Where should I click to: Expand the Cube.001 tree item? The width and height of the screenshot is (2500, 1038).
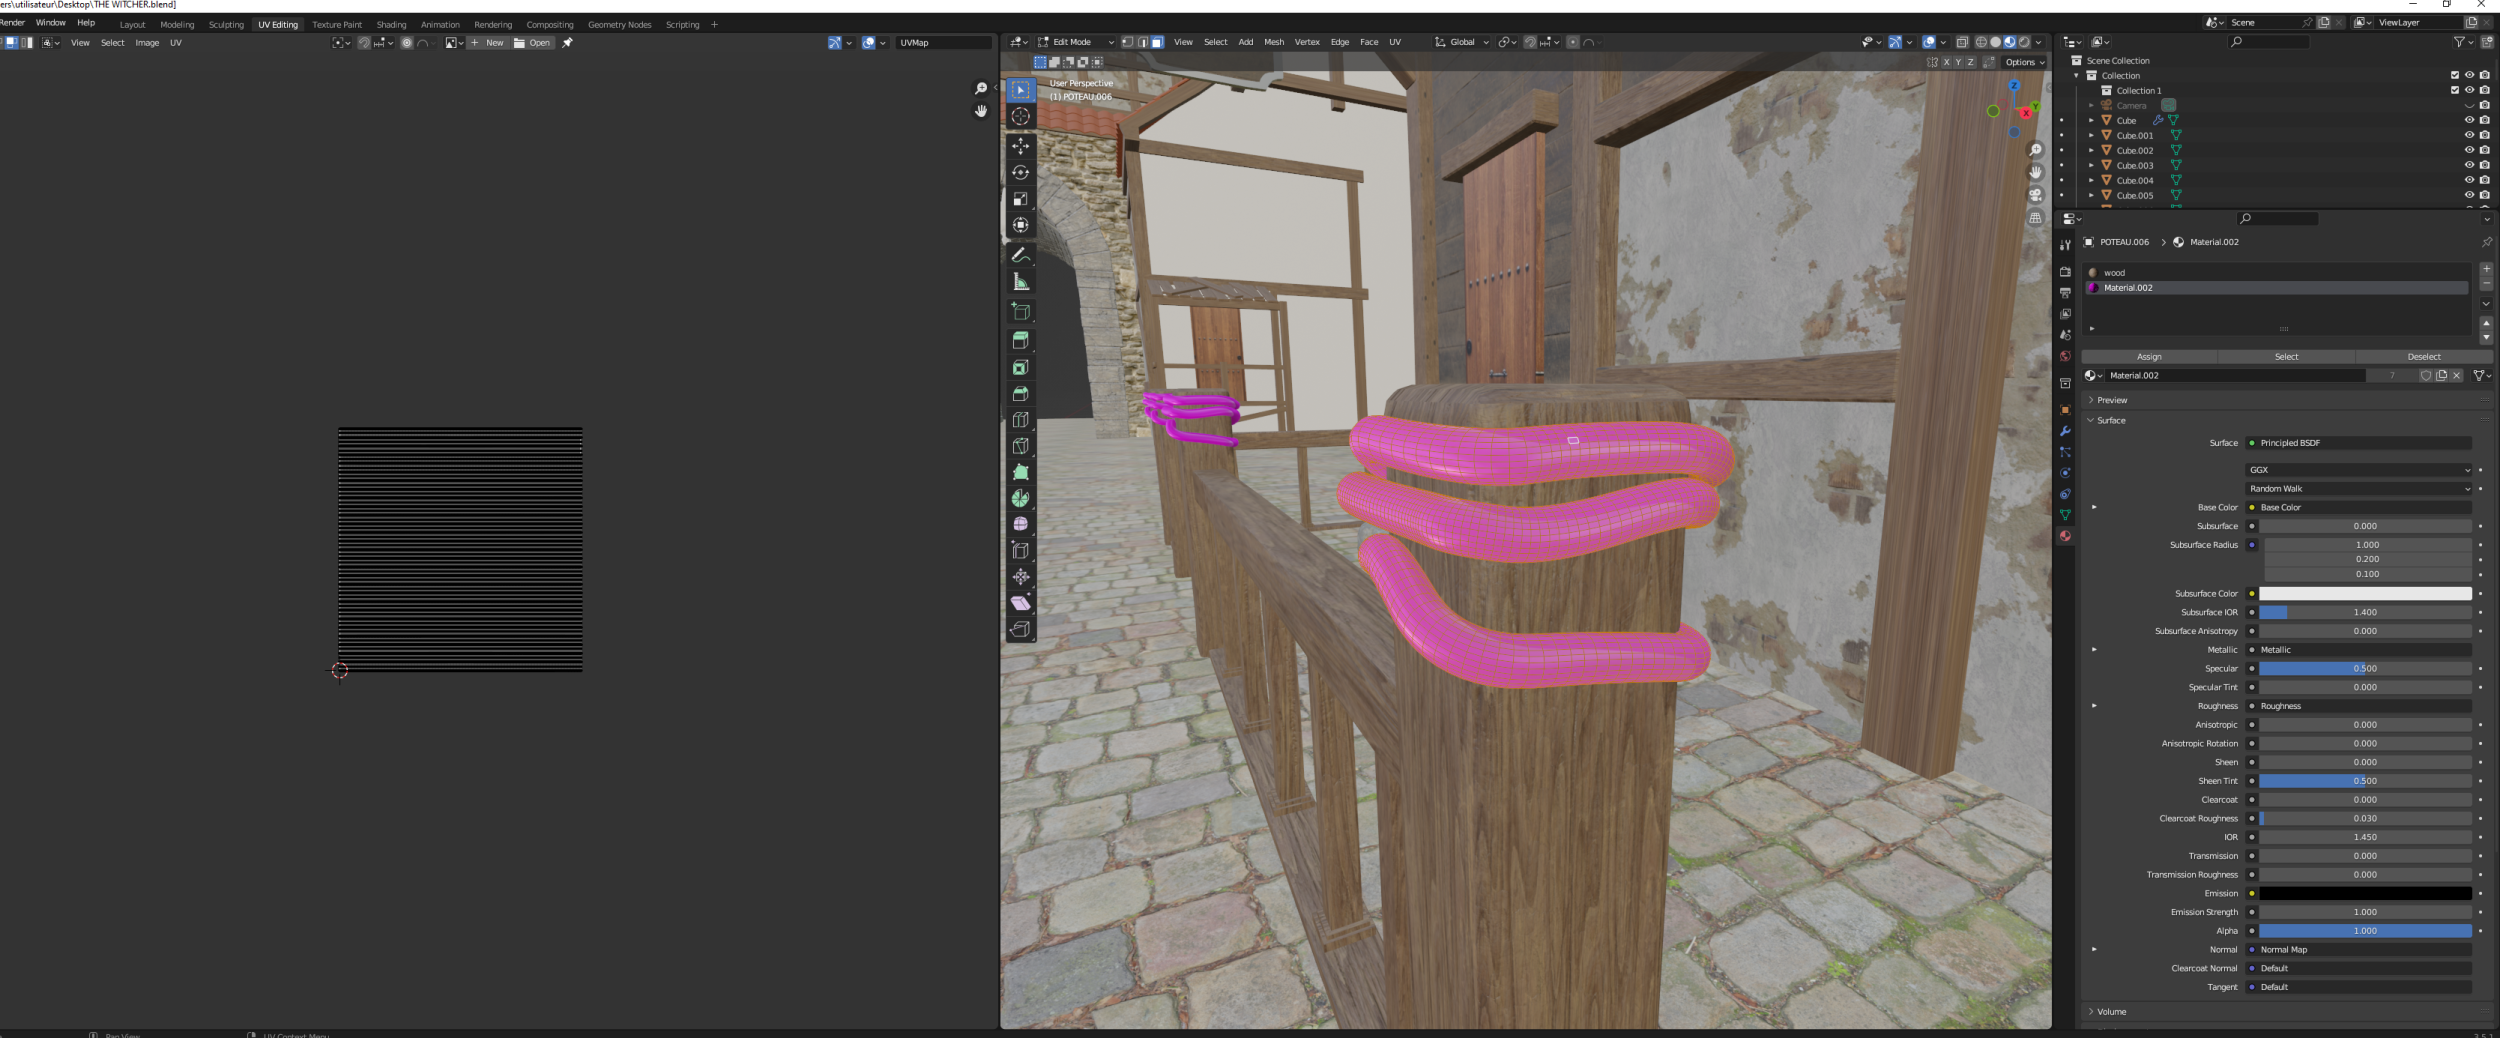2091,135
